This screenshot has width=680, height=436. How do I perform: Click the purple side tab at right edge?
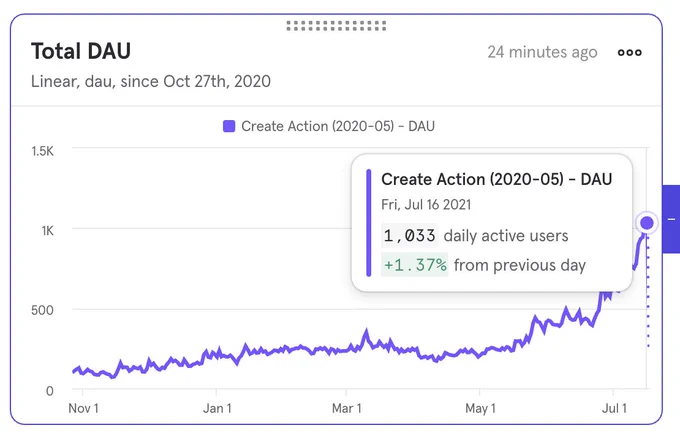click(671, 219)
